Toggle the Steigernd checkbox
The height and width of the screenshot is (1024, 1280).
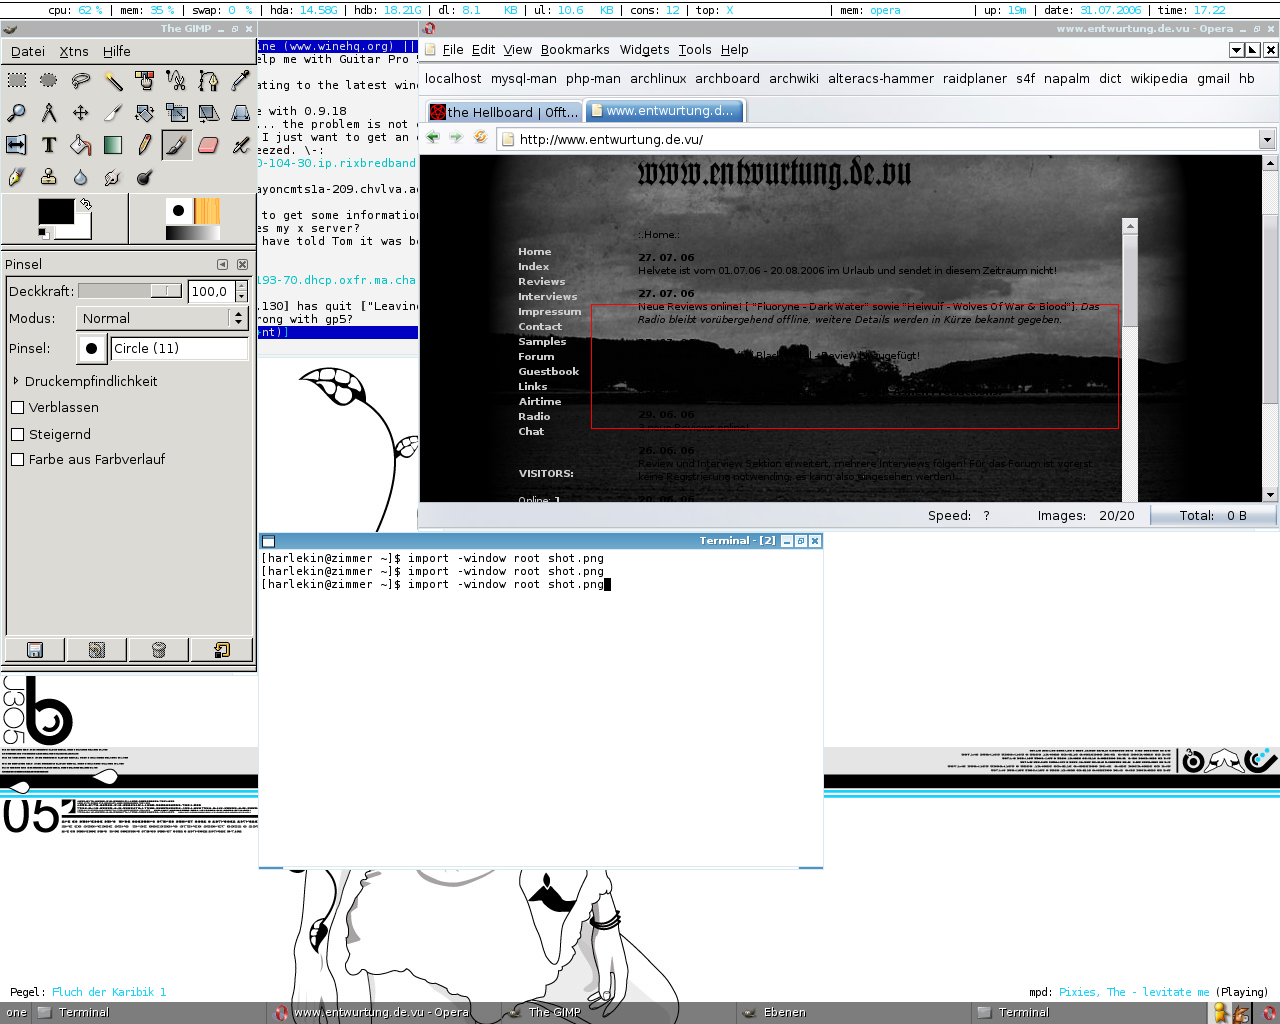point(18,435)
